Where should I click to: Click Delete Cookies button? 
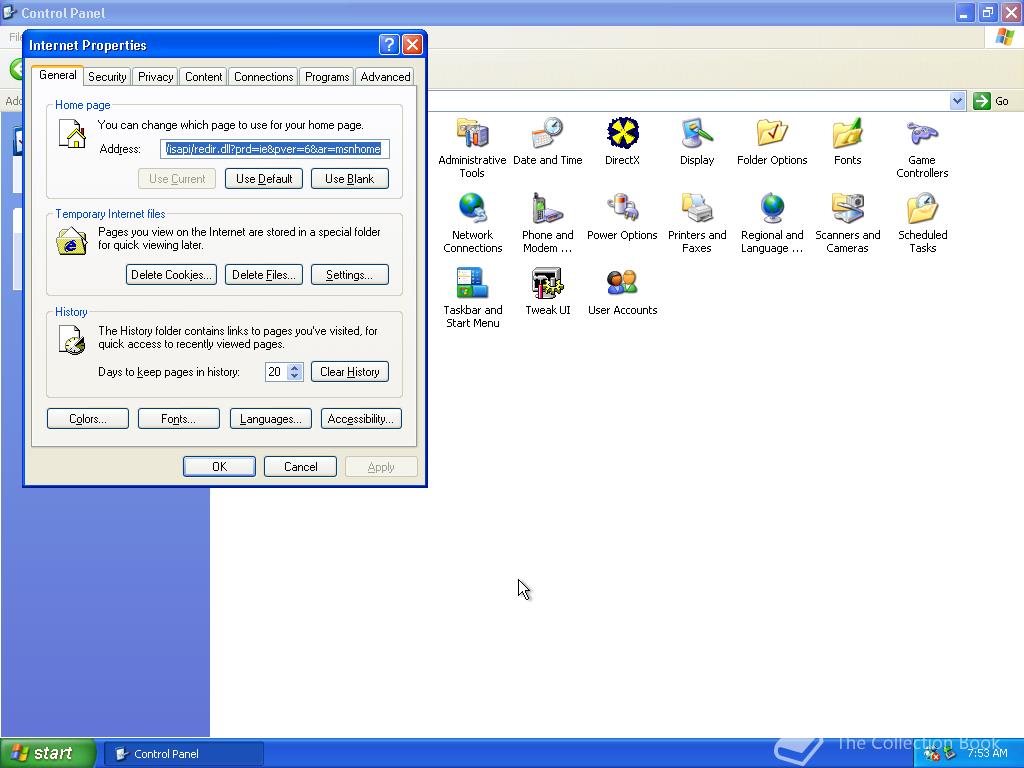pyautogui.click(x=171, y=275)
